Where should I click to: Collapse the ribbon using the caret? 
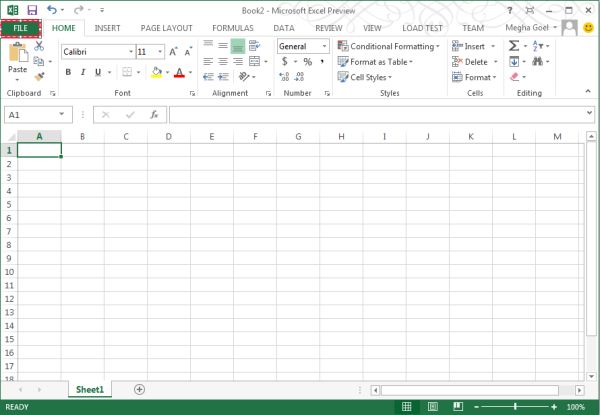pos(588,91)
